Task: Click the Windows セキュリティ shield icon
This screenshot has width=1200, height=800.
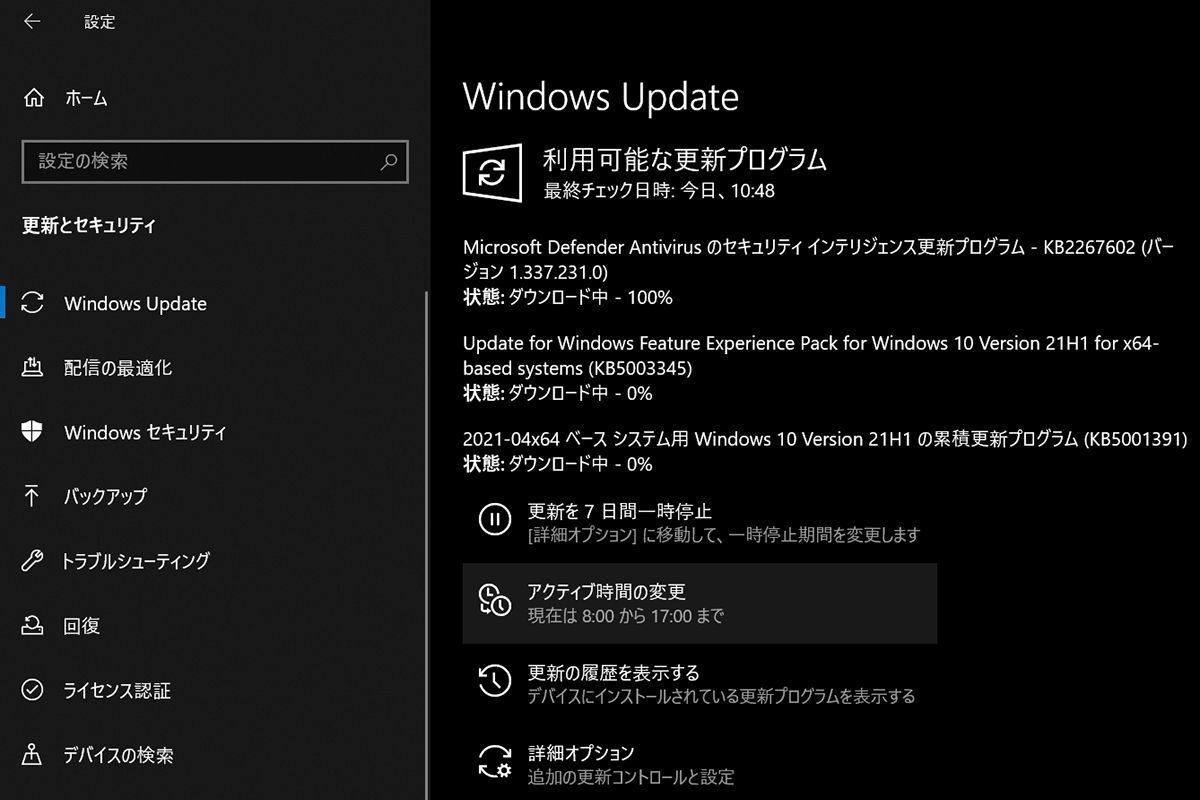Action: click(x=33, y=432)
